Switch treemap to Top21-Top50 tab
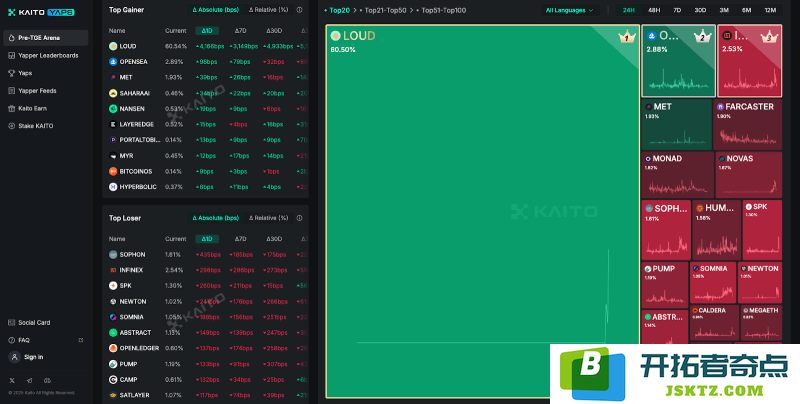Image resolution: width=800 pixels, height=404 pixels. [384, 10]
